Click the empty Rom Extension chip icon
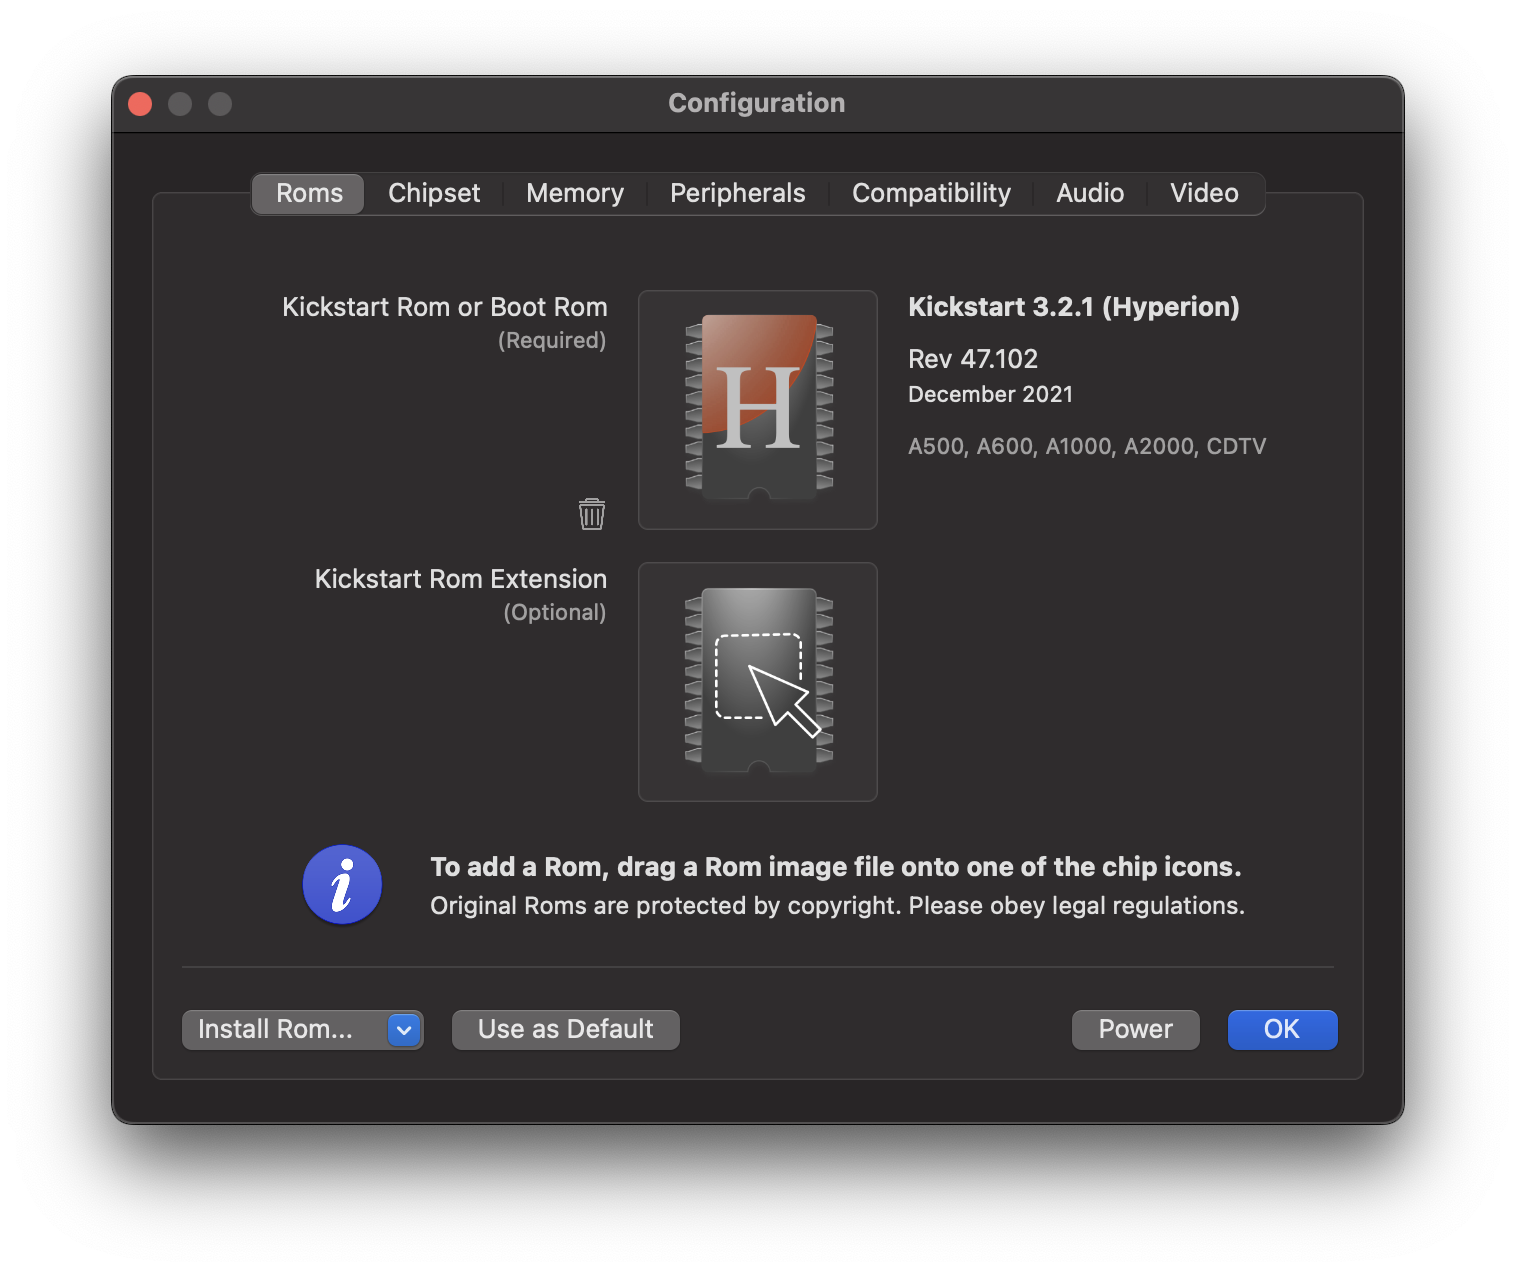The width and height of the screenshot is (1516, 1272). coord(758,682)
